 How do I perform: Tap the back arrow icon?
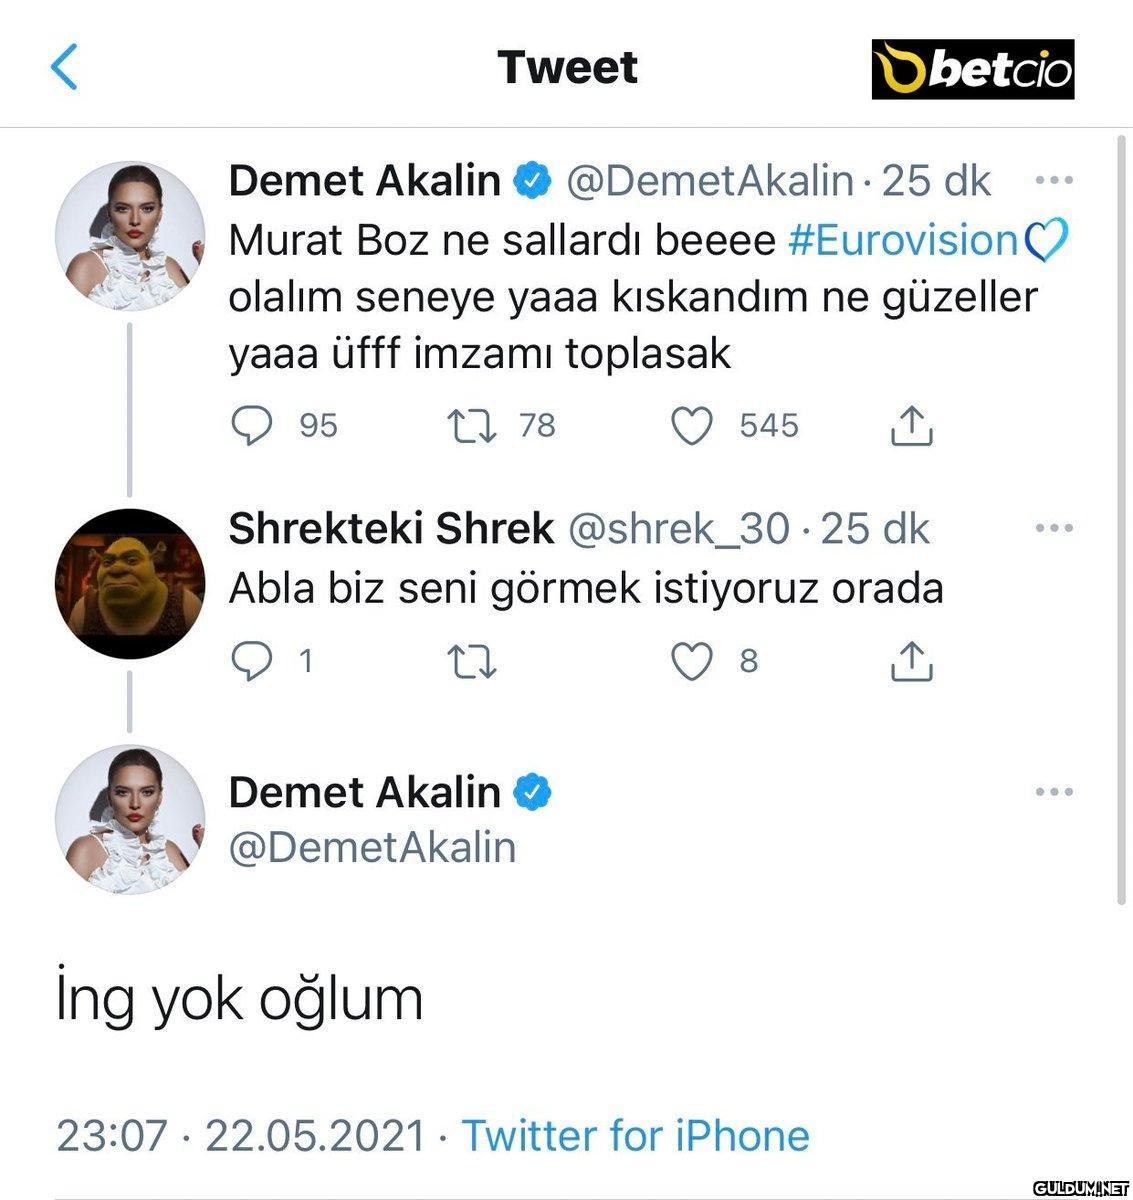[64, 68]
